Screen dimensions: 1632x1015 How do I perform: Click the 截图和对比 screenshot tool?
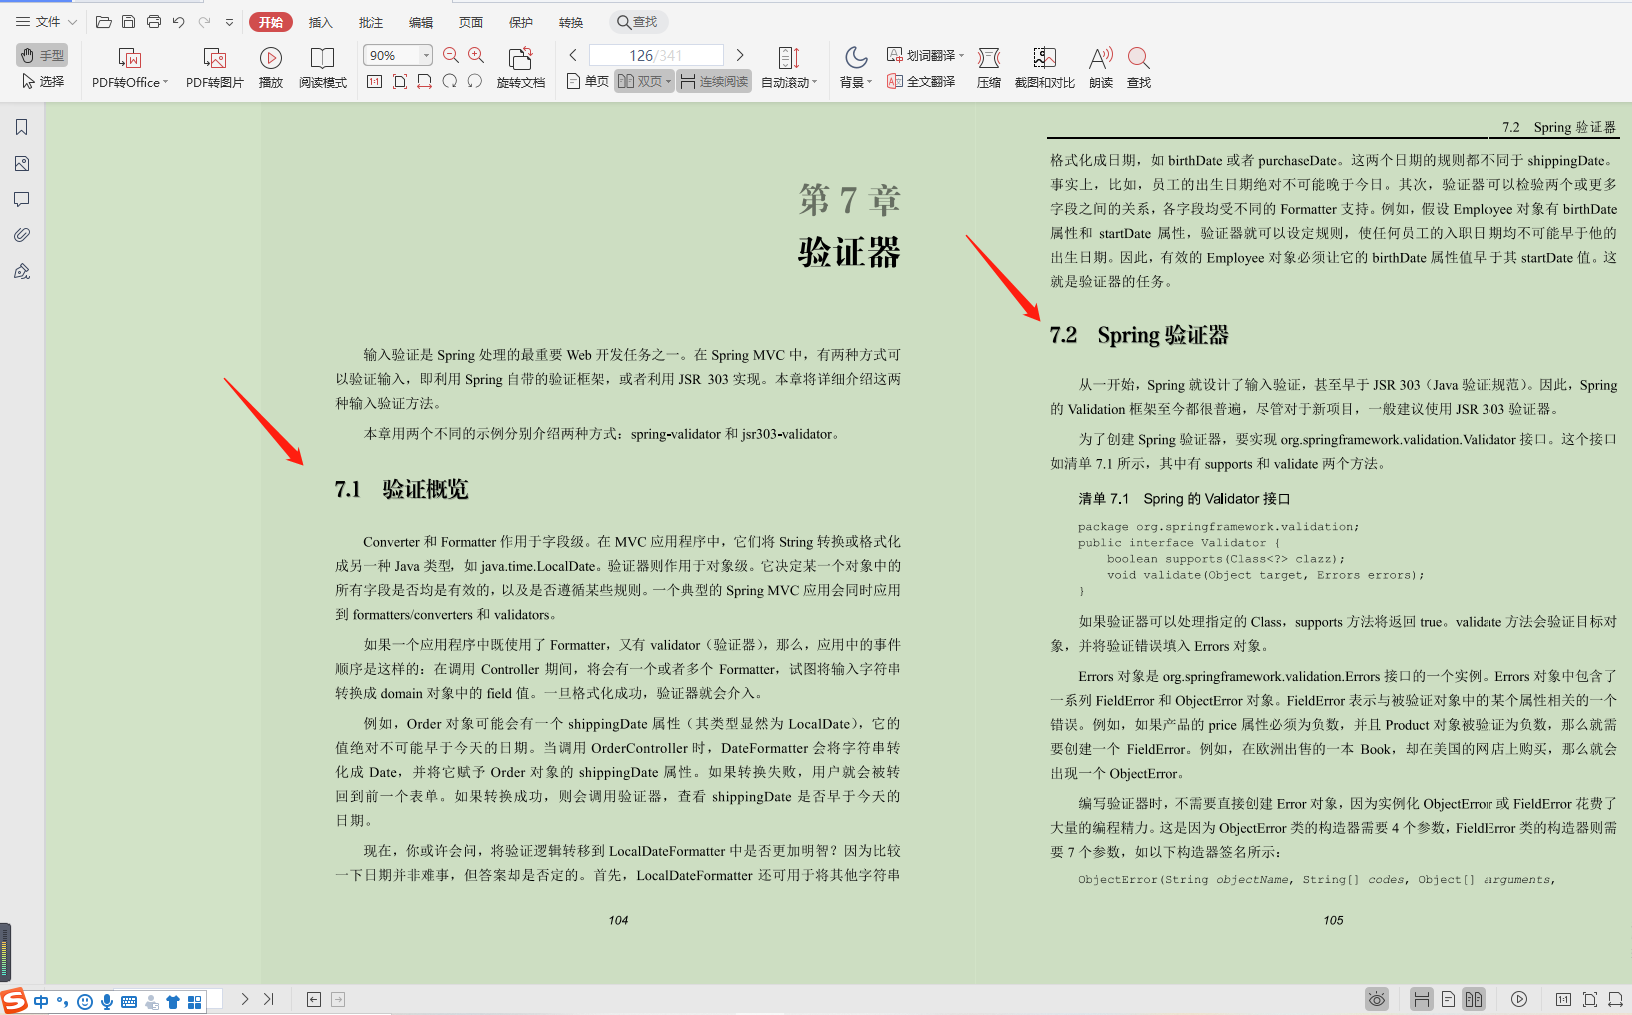1045,68
